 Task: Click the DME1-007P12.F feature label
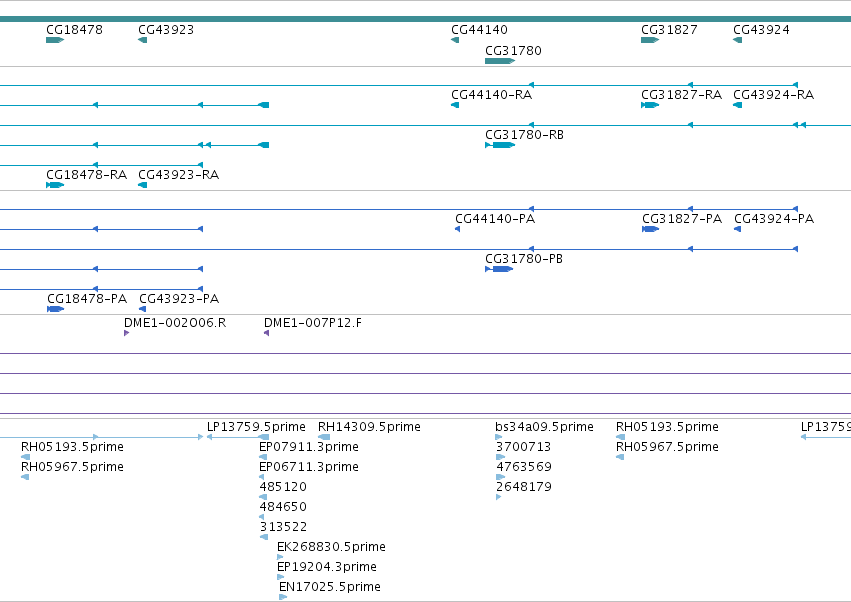(313, 323)
